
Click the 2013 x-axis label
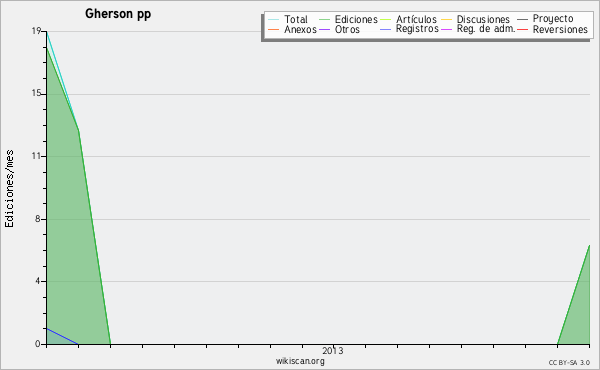pos(333,351)
